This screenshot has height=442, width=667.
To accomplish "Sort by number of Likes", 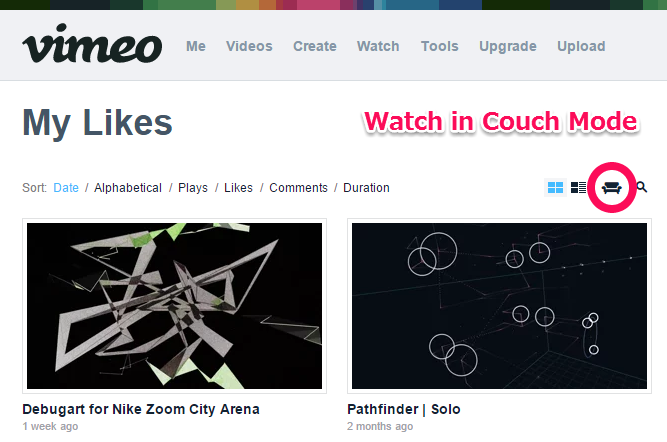I will click(238, 188).
